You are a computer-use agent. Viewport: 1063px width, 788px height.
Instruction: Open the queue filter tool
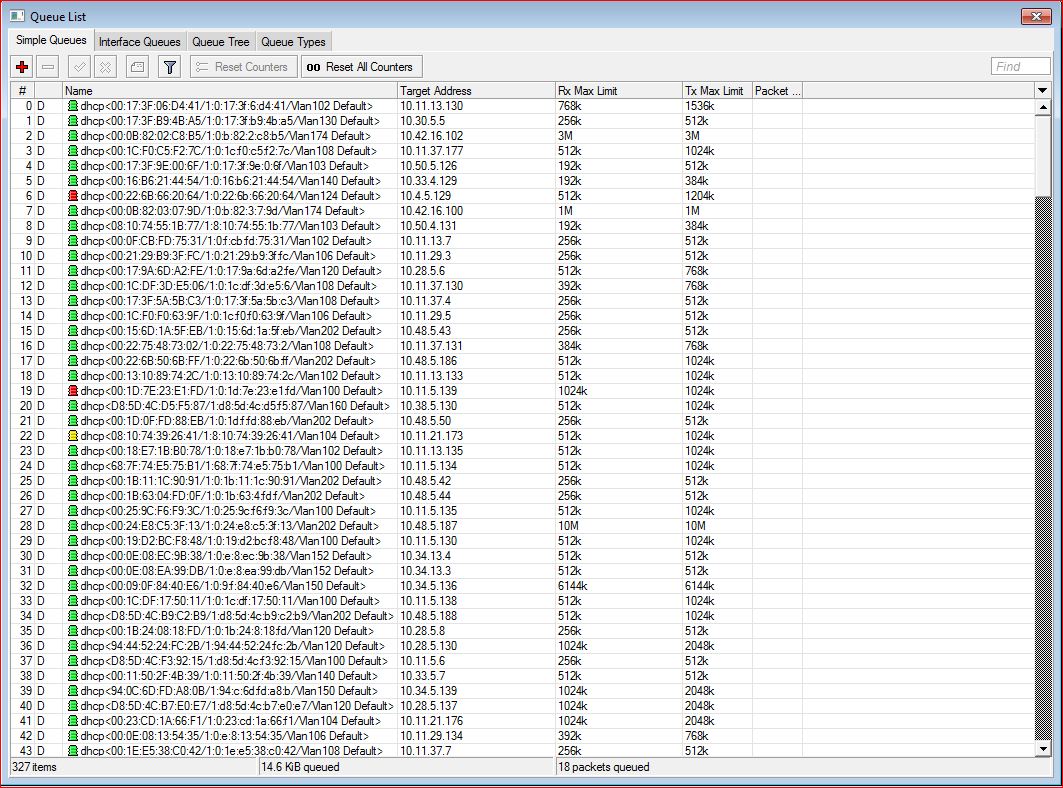point(170,67)
